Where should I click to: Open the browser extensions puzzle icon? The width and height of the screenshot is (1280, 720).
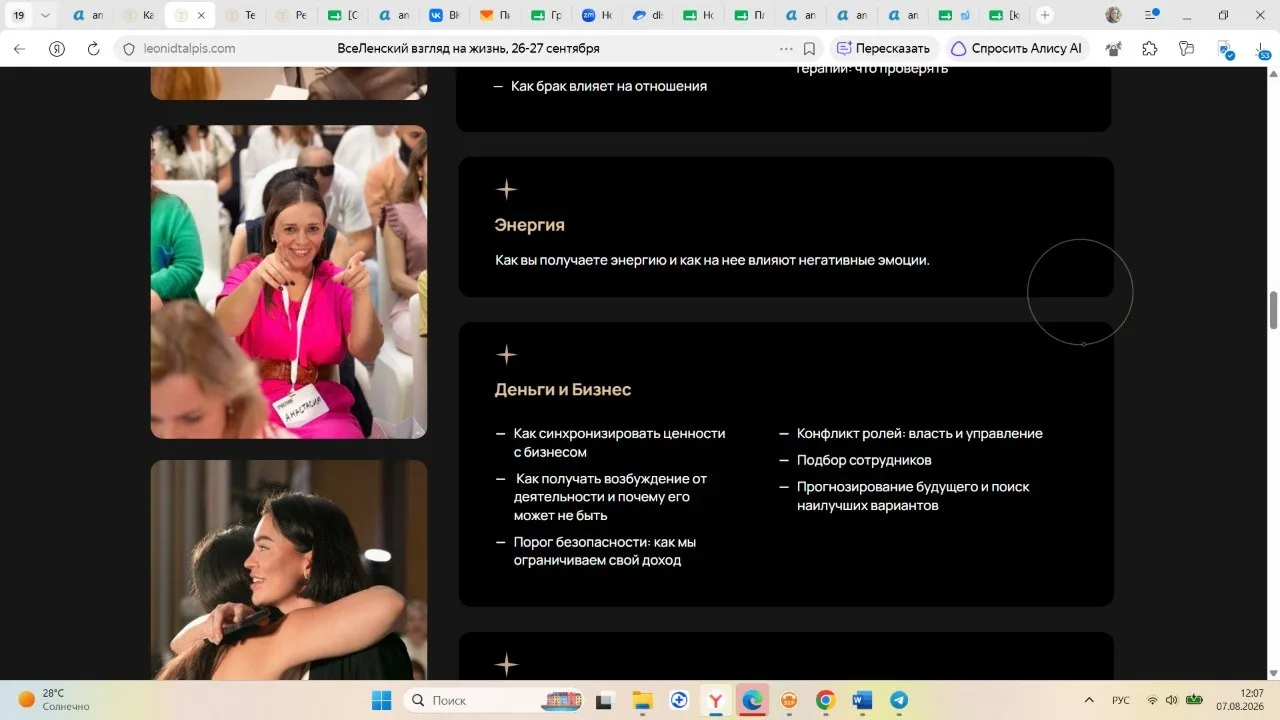(x=1149, y=48)
